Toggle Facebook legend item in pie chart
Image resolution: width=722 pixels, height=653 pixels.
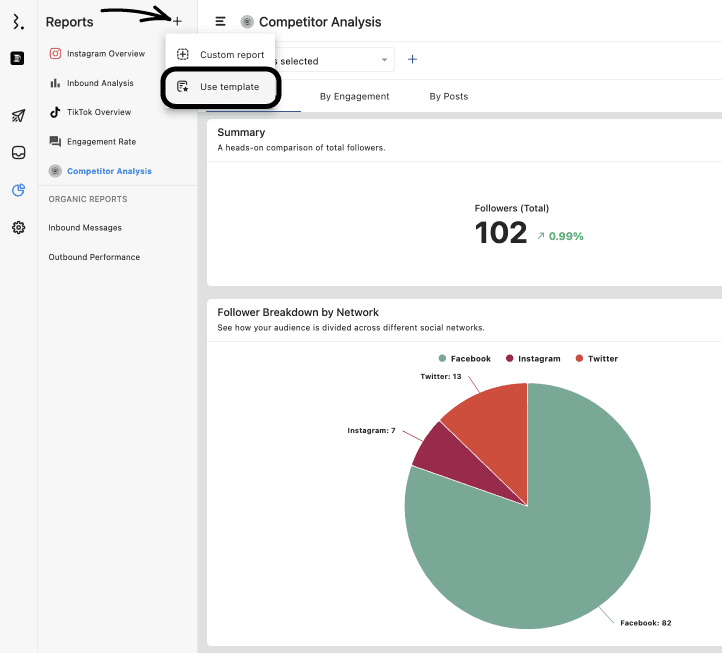tap(464, 358)
